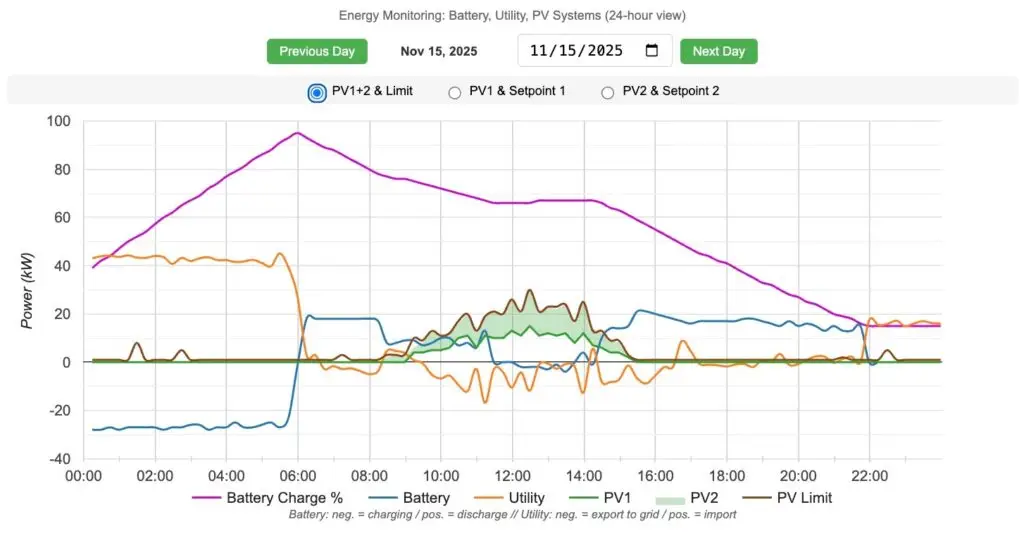Hide the Battery Charge % series label
This screenshot has height=550, width=1024.
284,498
